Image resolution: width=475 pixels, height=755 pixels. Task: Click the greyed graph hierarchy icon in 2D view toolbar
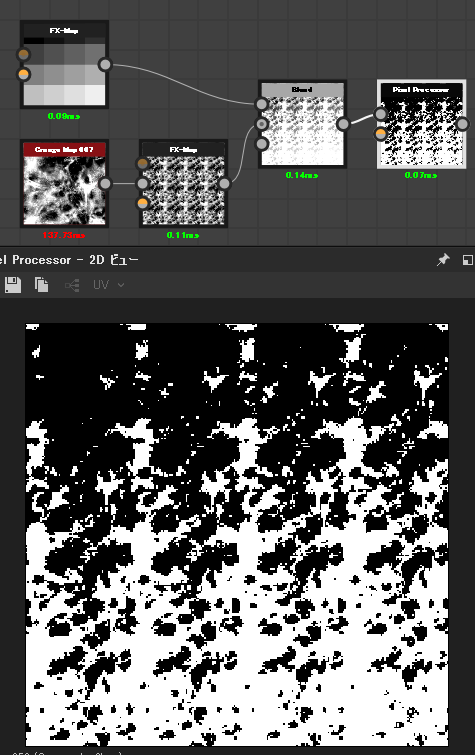click(72, 286)
